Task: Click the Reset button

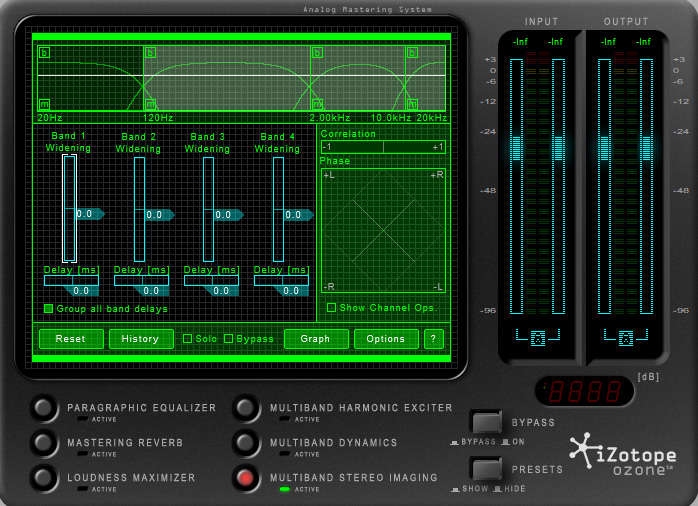Action: pyautogui.click(x=71, y=339)
